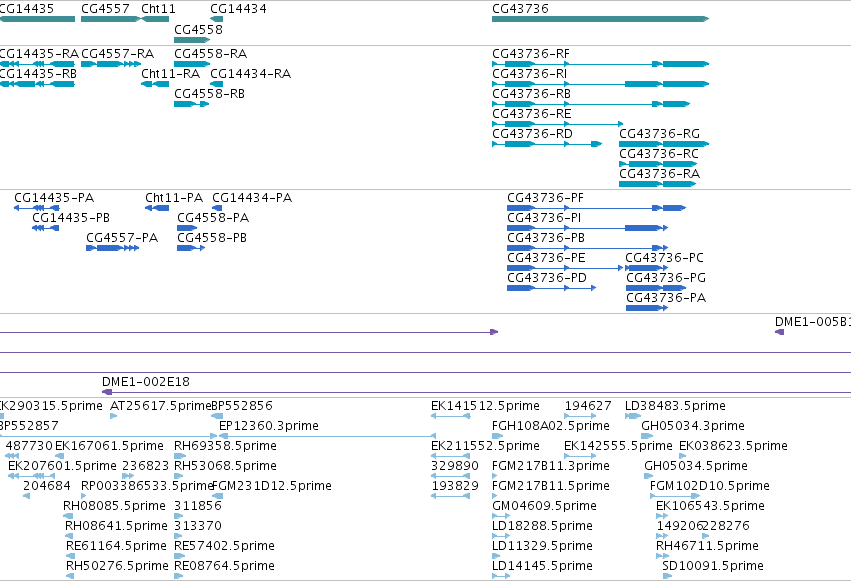
Task: Select transcript CG43736-RI
Action: click(600, 84)
